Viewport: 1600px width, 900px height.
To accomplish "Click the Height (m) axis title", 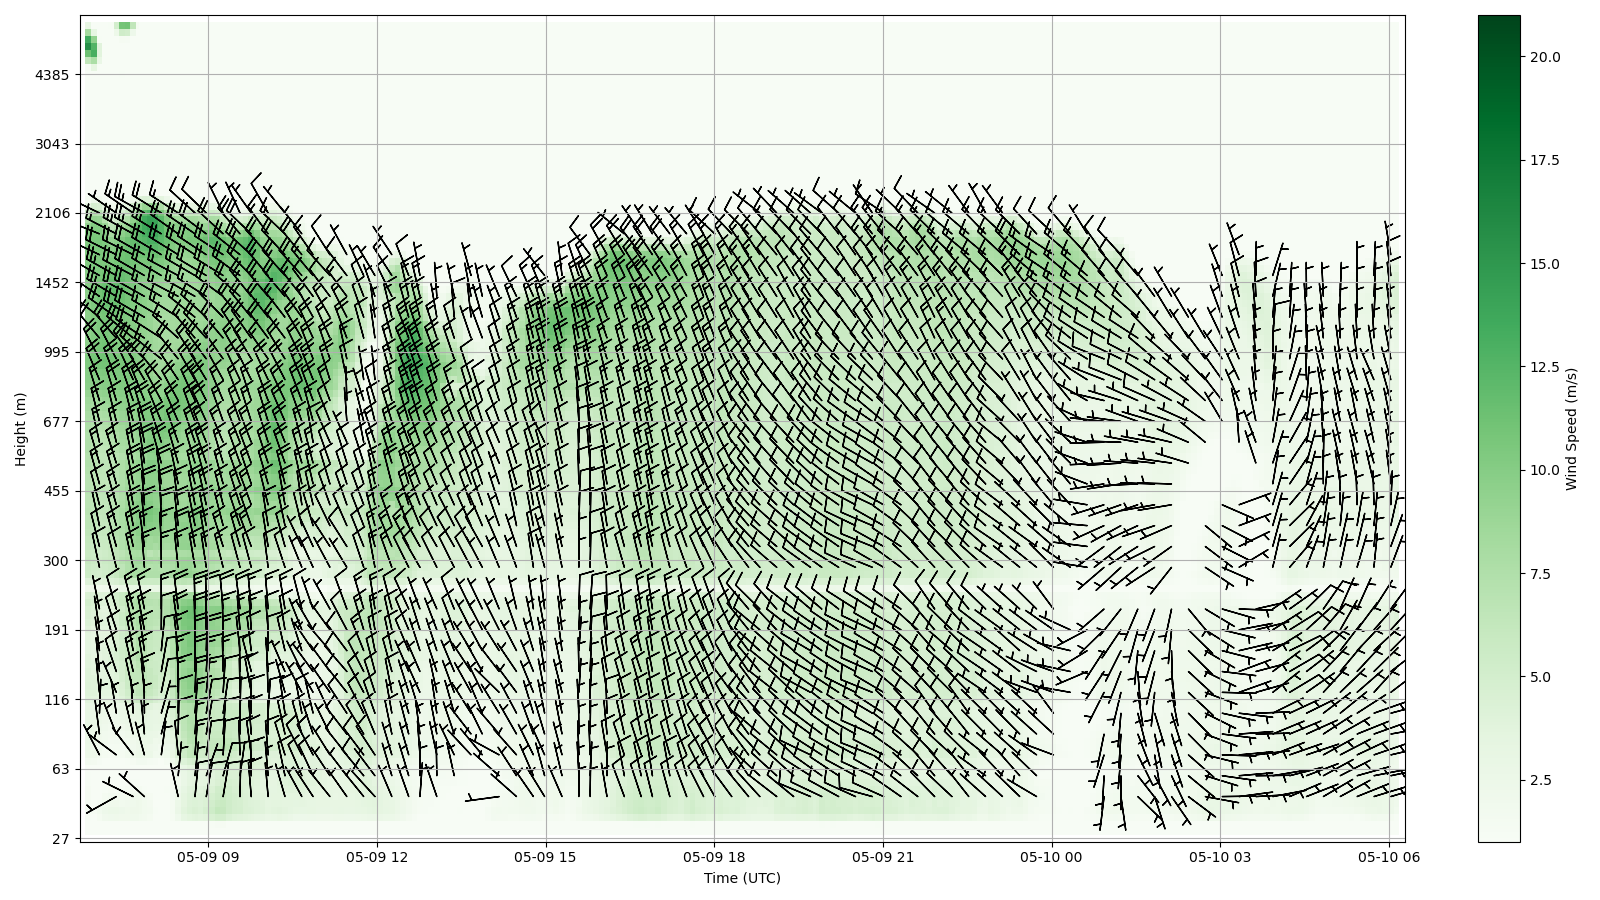I will (21, 429).
